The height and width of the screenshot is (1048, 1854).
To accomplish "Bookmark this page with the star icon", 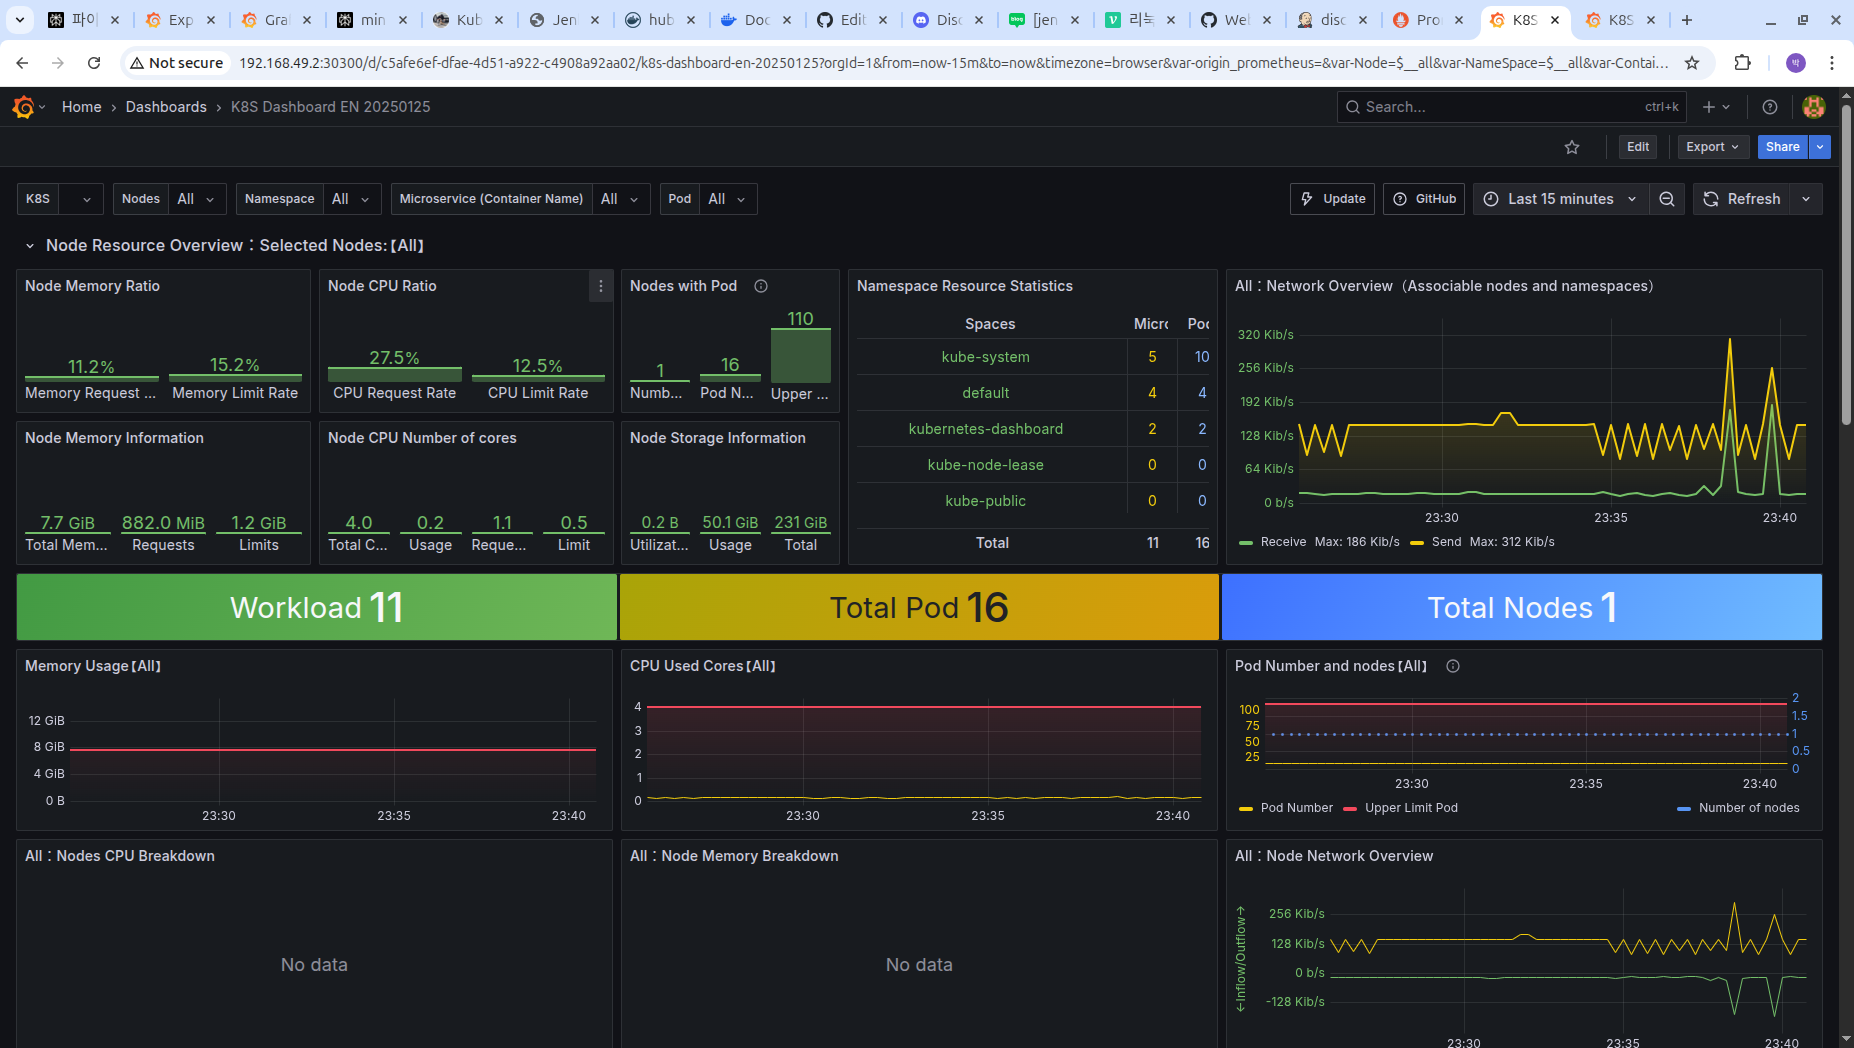I will pyautogui.click(x=1692, y=63).
